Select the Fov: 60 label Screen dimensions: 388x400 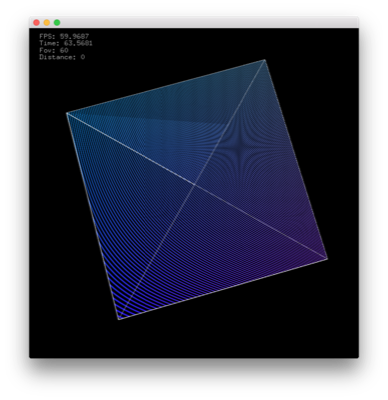click(54, 50)
